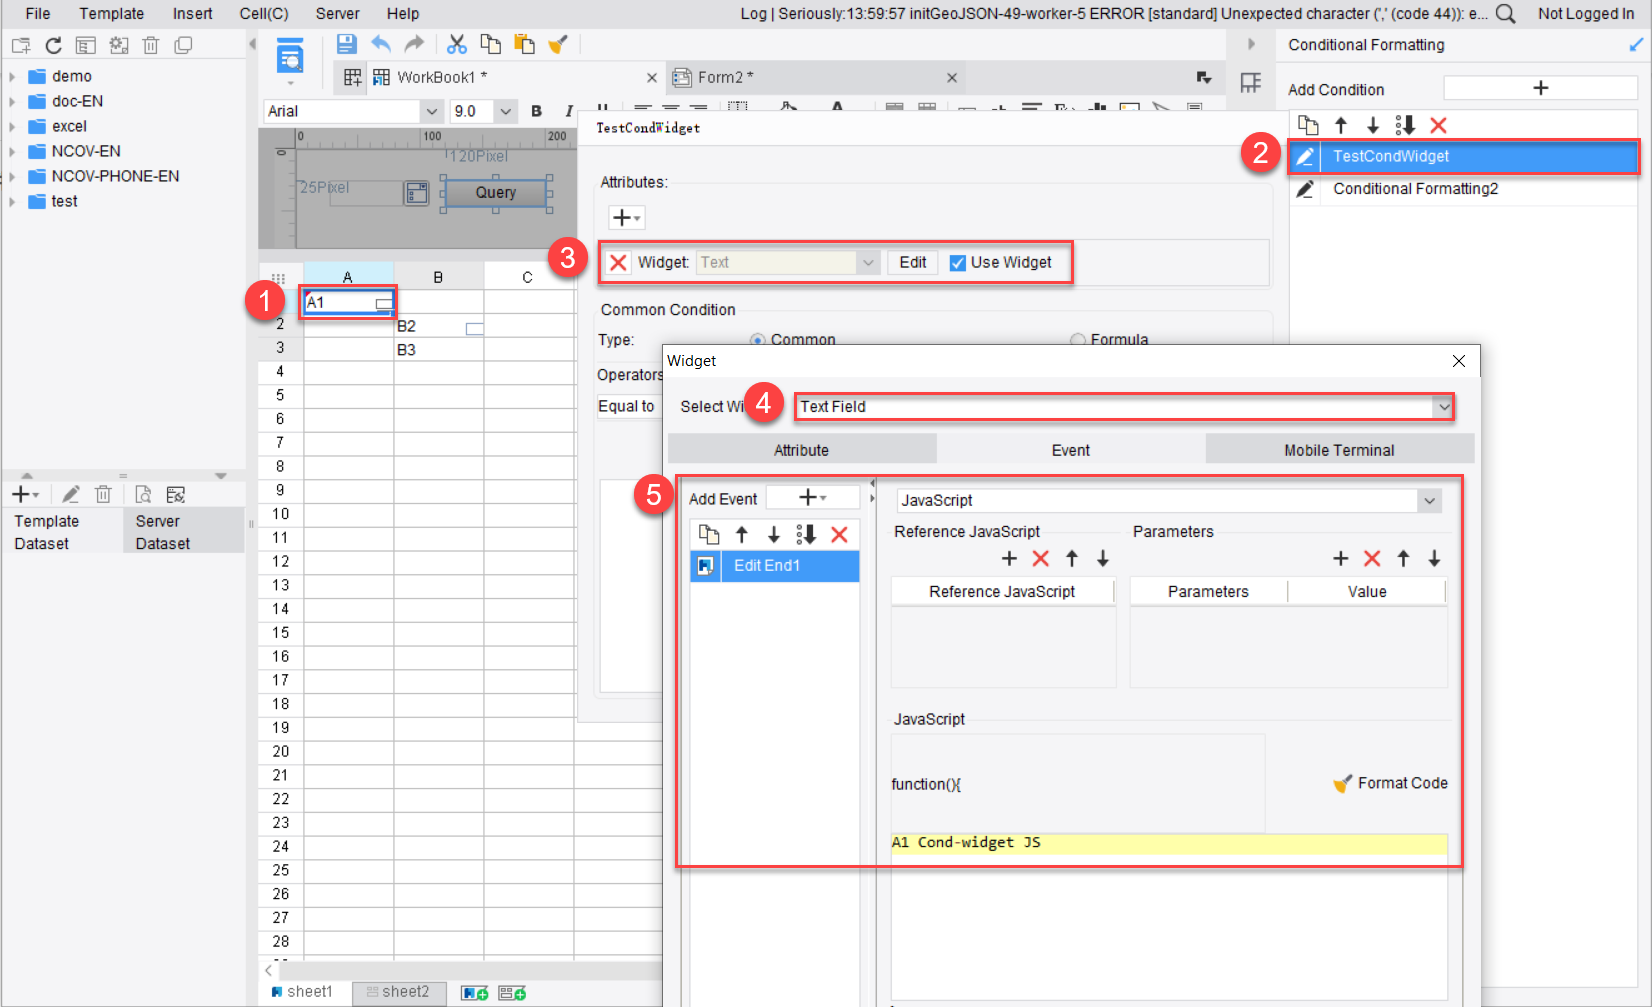Screen dimensions: 1652x1007
Task: Delete the selected conditional formatting rule
Action: point(1438,125)
